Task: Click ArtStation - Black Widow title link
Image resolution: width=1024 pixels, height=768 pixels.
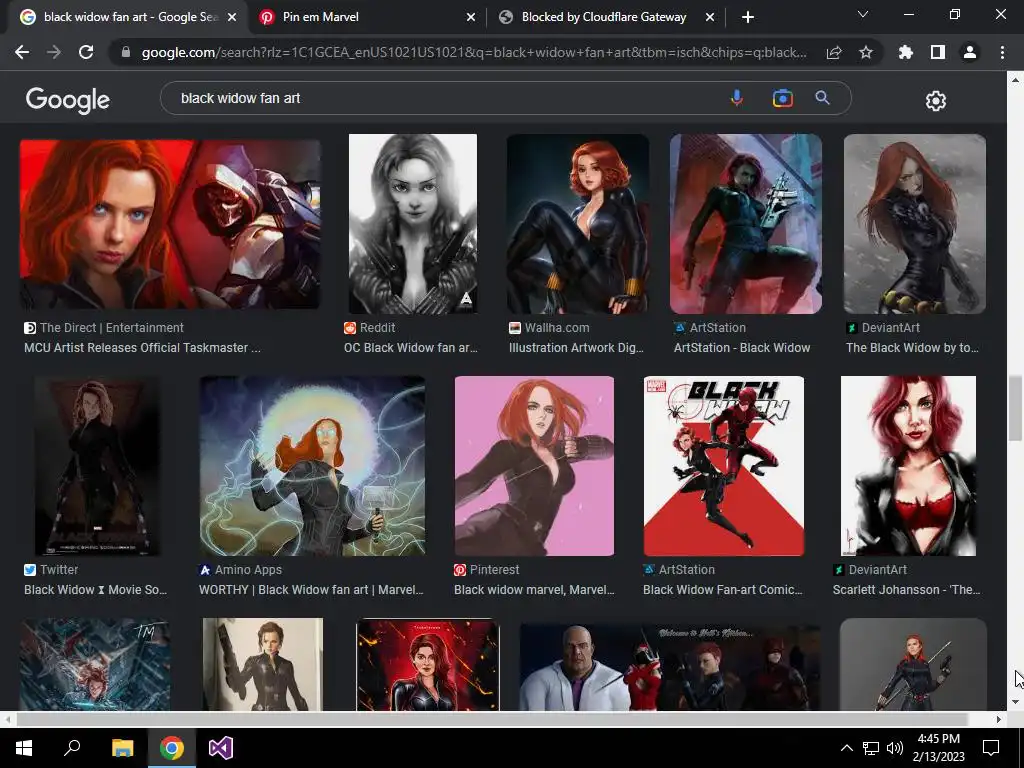Action: pos(742,348)
